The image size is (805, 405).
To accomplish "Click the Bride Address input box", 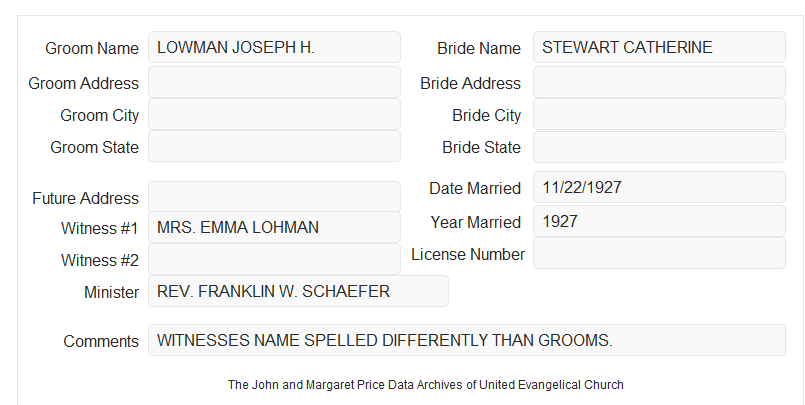I will tap(659, 82).
